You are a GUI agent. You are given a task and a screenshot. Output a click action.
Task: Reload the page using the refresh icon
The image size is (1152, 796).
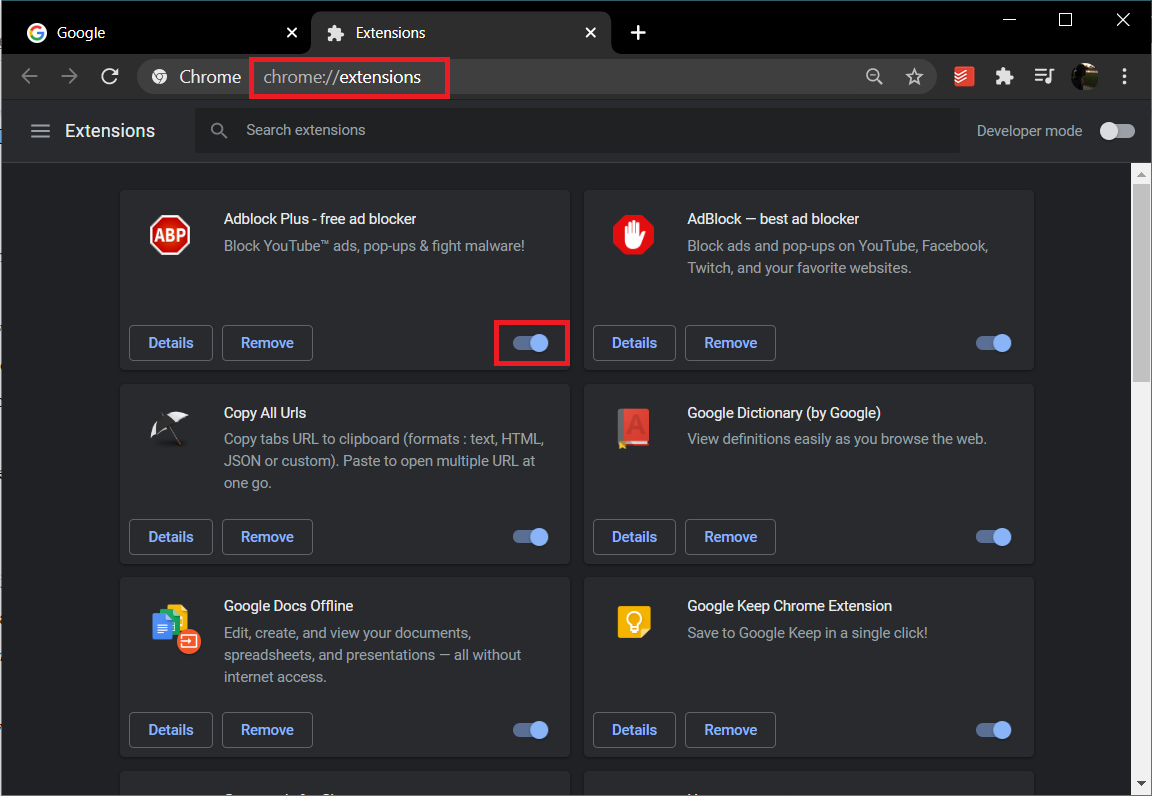point(110,77)
